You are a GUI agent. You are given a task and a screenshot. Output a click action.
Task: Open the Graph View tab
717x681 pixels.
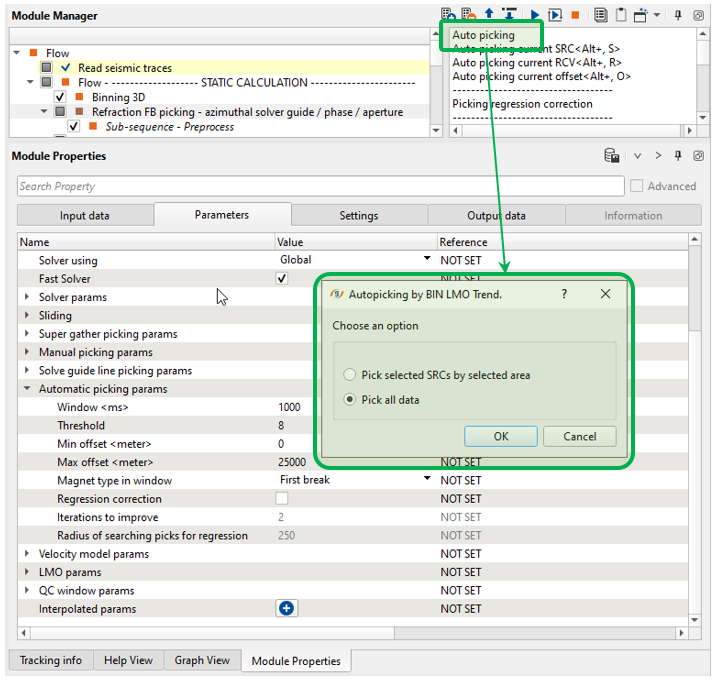pos(202,660)
